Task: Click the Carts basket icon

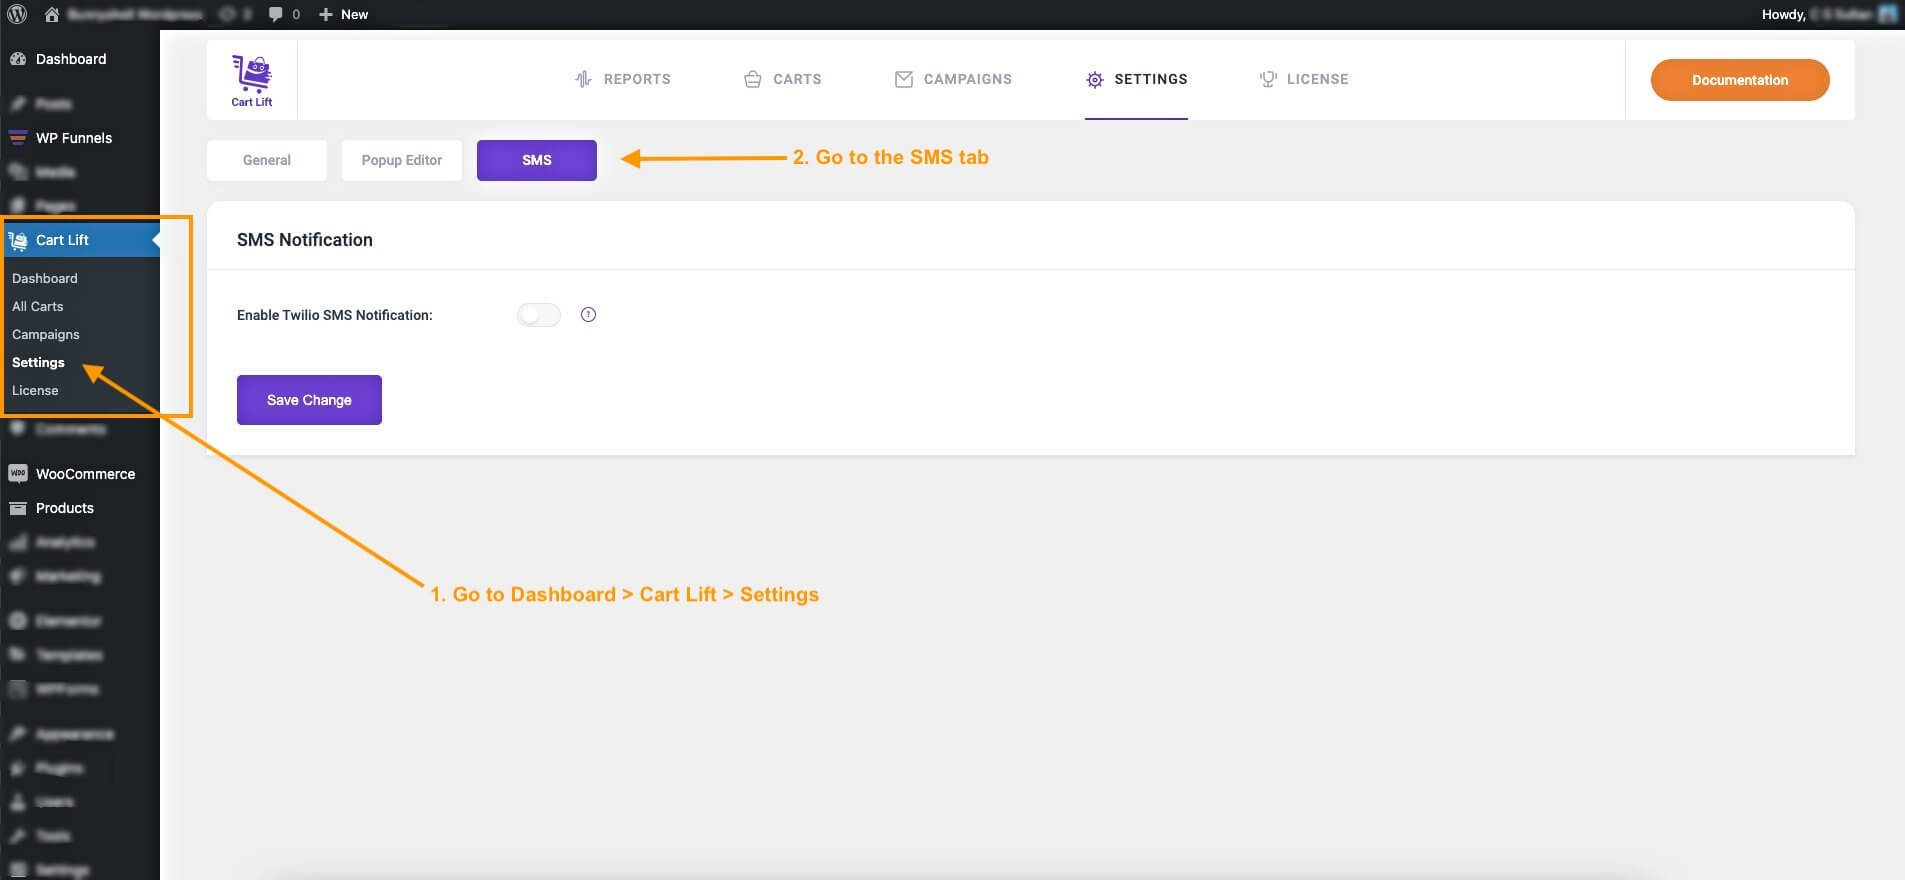Action: tap(753, 79)
